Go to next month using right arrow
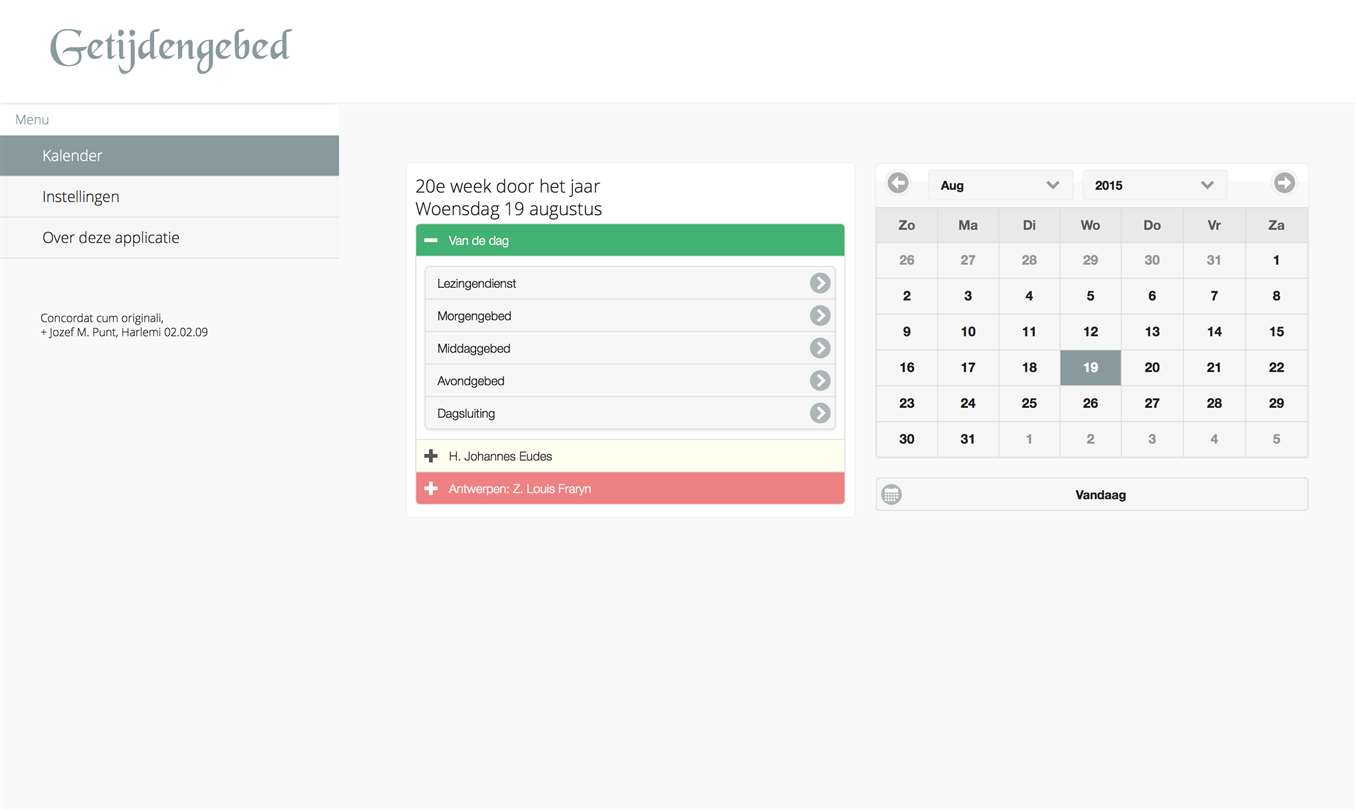 1284,183
